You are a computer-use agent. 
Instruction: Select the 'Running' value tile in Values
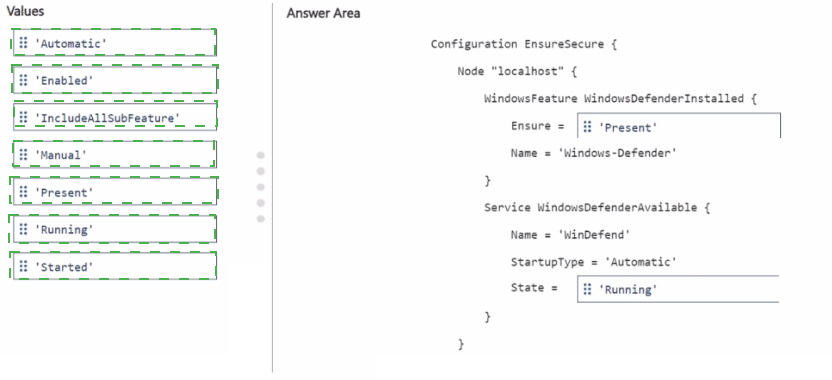point(115,229)
